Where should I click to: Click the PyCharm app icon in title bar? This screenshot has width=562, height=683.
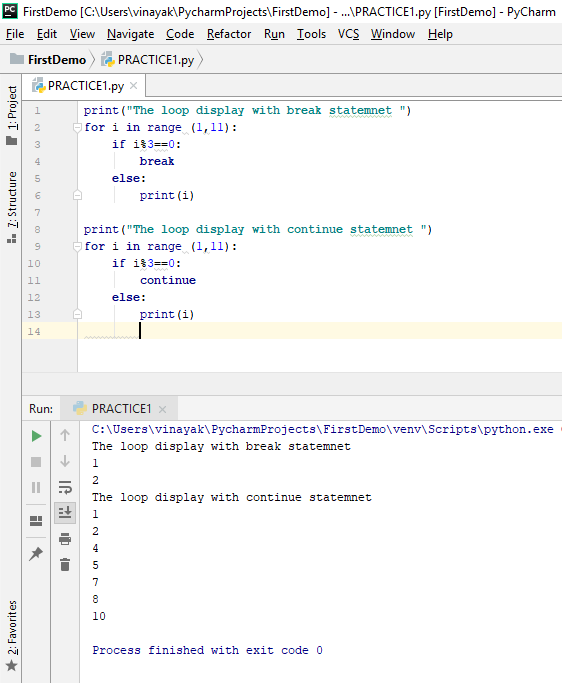coord(10,10)
